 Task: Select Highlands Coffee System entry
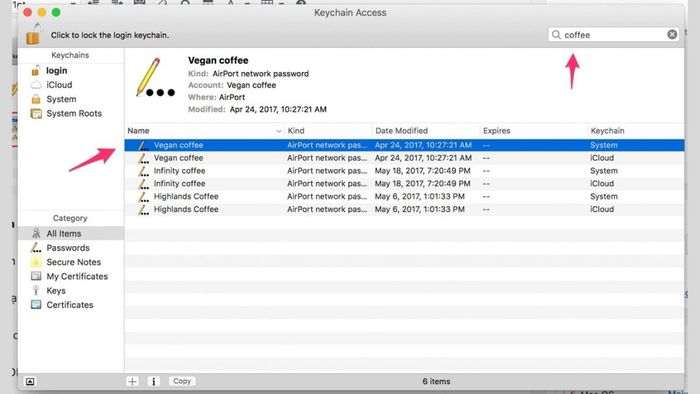point(404,196)
